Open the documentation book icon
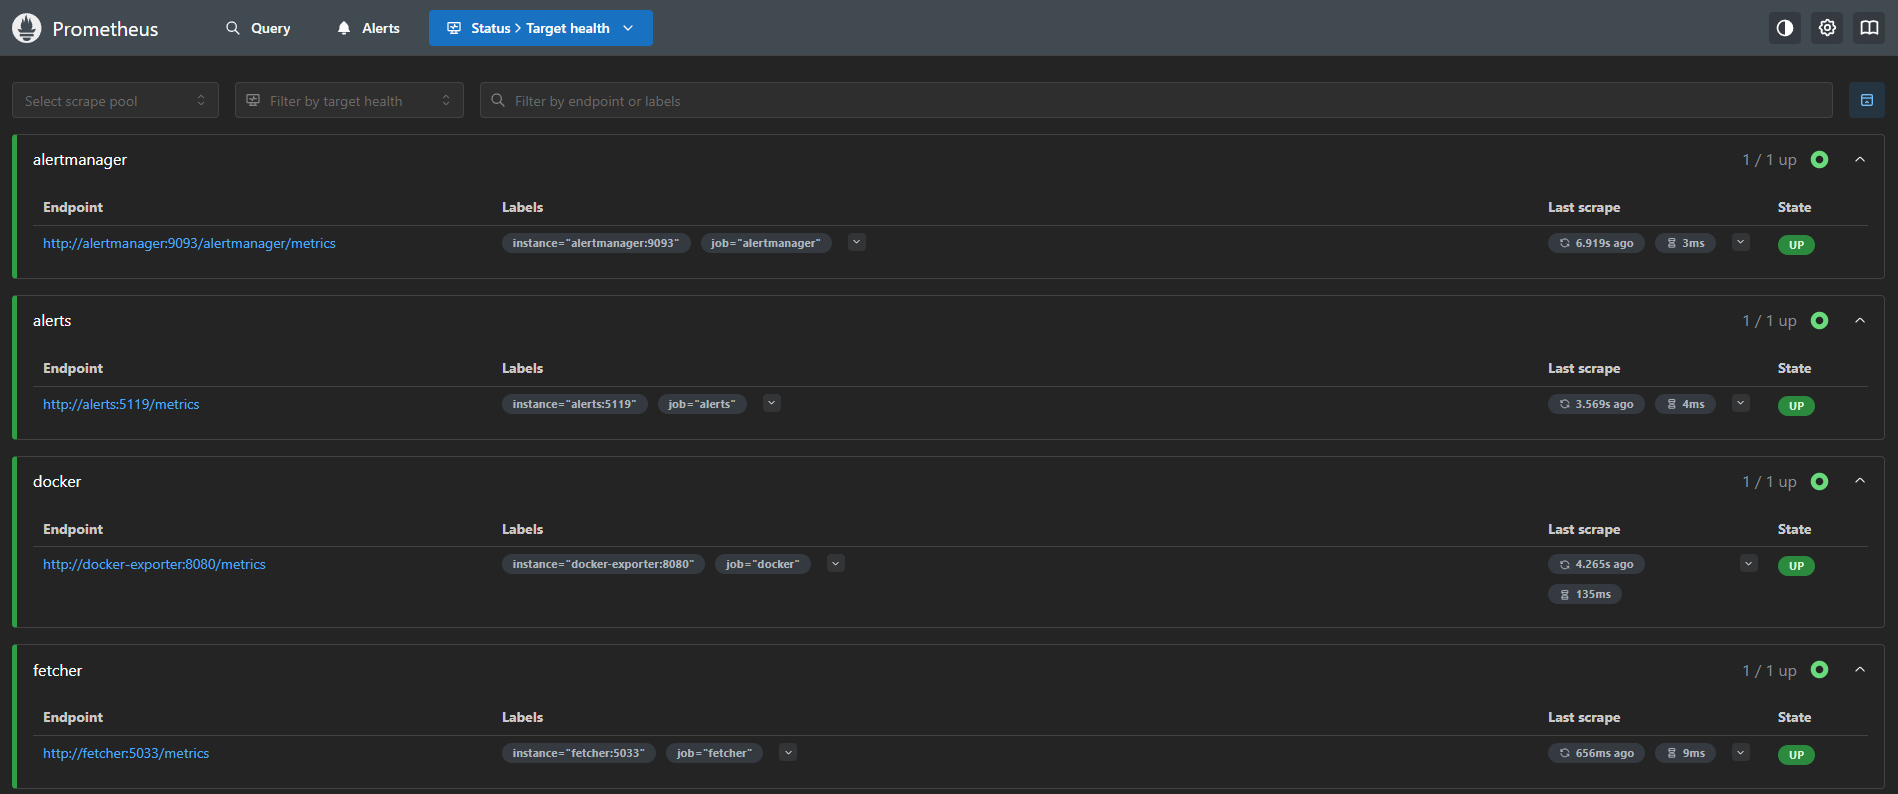The height and width of the screenshot is (794, 1898). coord(1869,28)
